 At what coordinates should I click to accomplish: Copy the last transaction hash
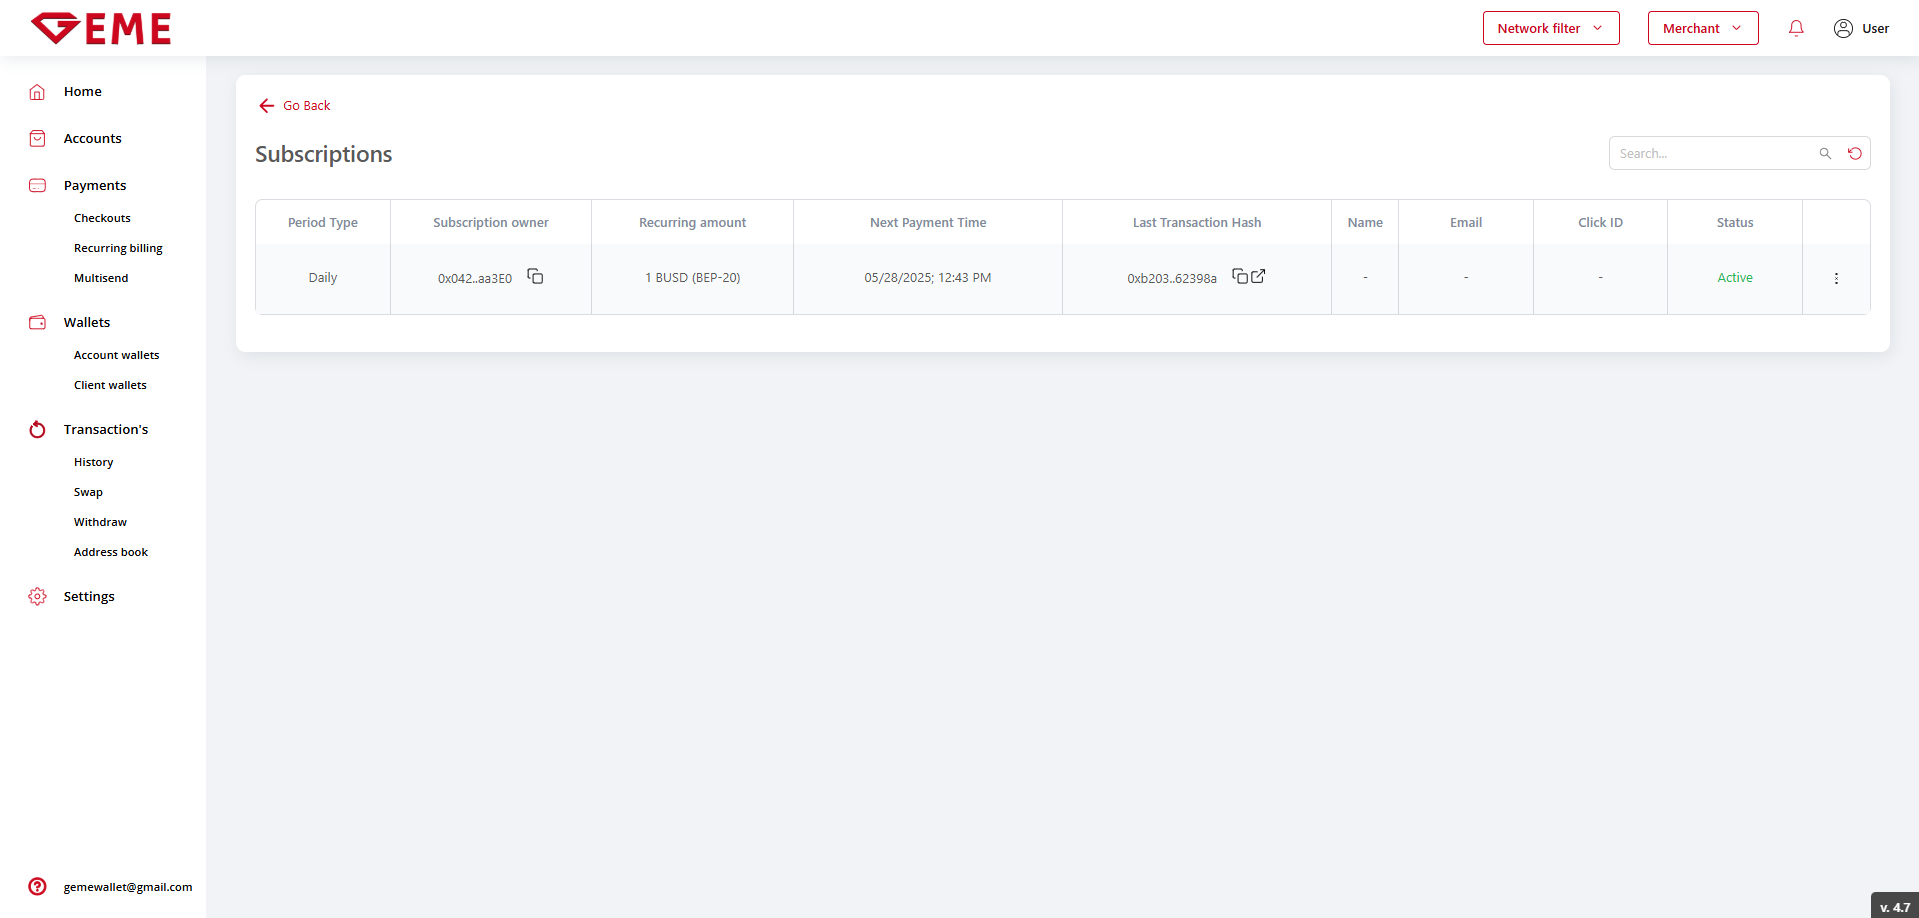[1240, 276]
